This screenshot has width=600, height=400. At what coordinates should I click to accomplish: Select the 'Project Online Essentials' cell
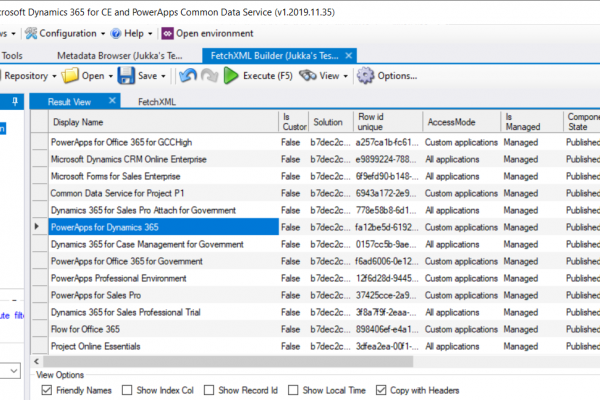(163, 346)
